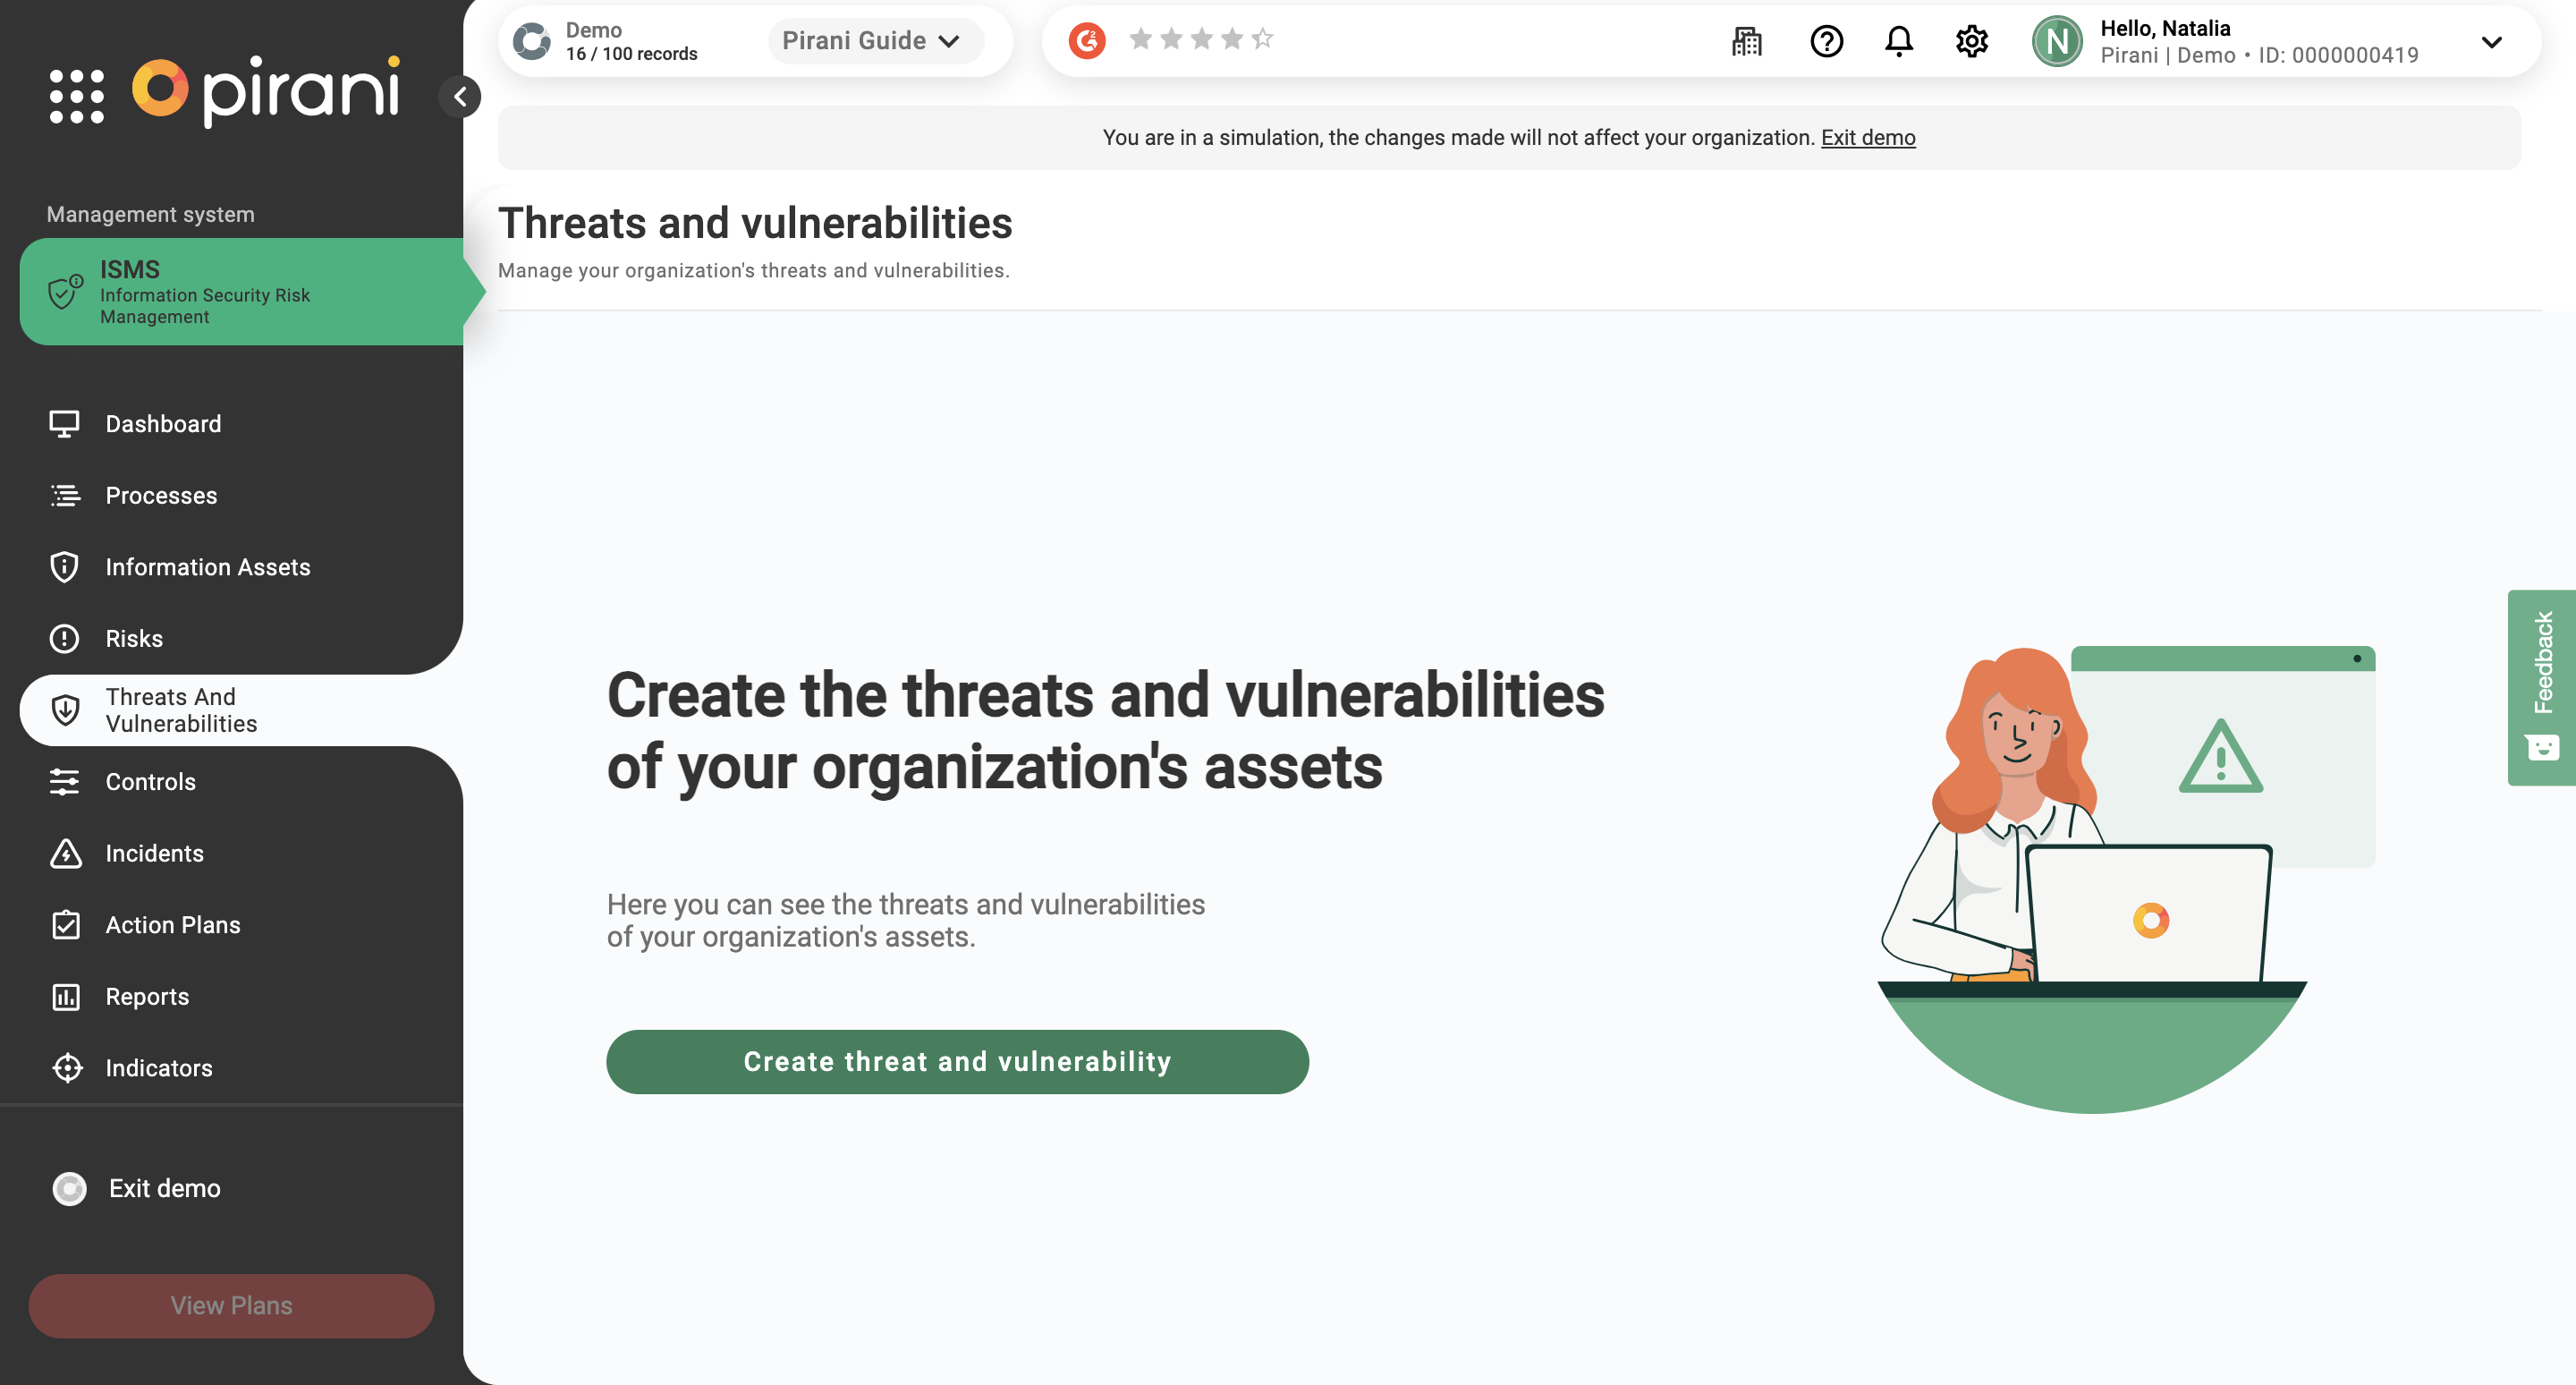Screen dimensions: 2576x1385
Task: Collapse the sidebar with the arrow button
Action: [460, 97]
